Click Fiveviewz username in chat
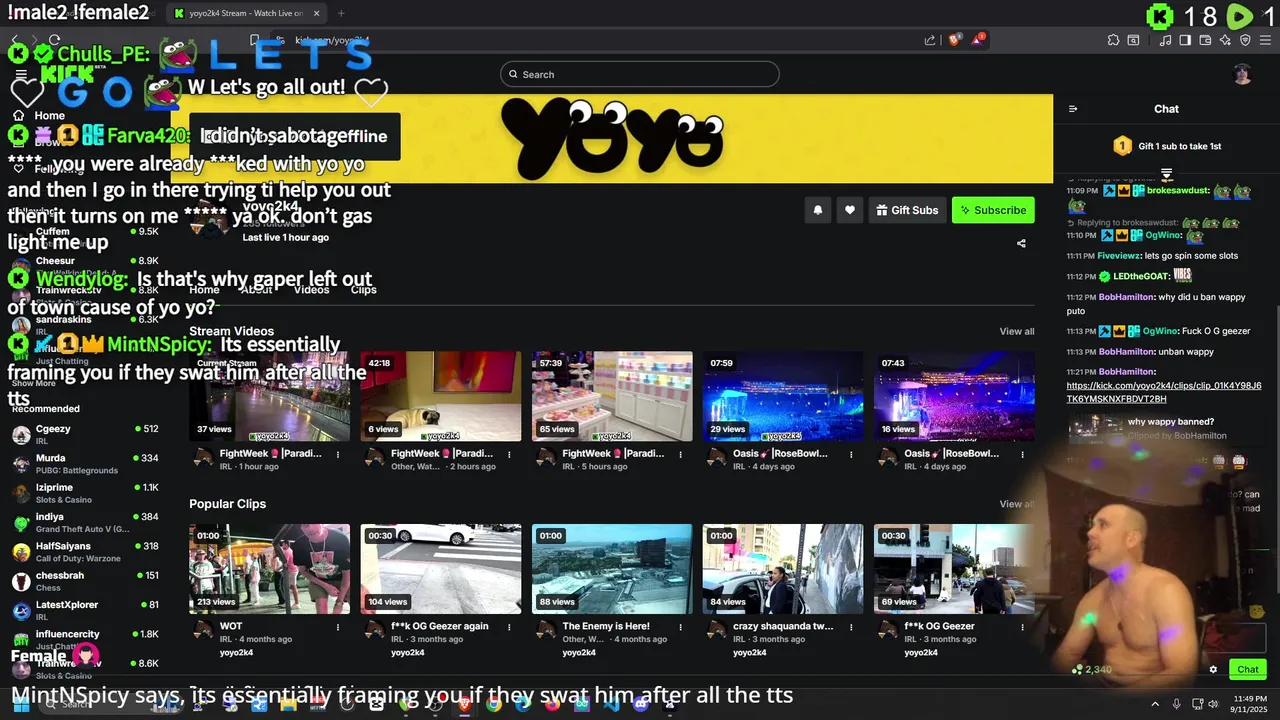1280x720 pixels. click(x=1119, y=256)
